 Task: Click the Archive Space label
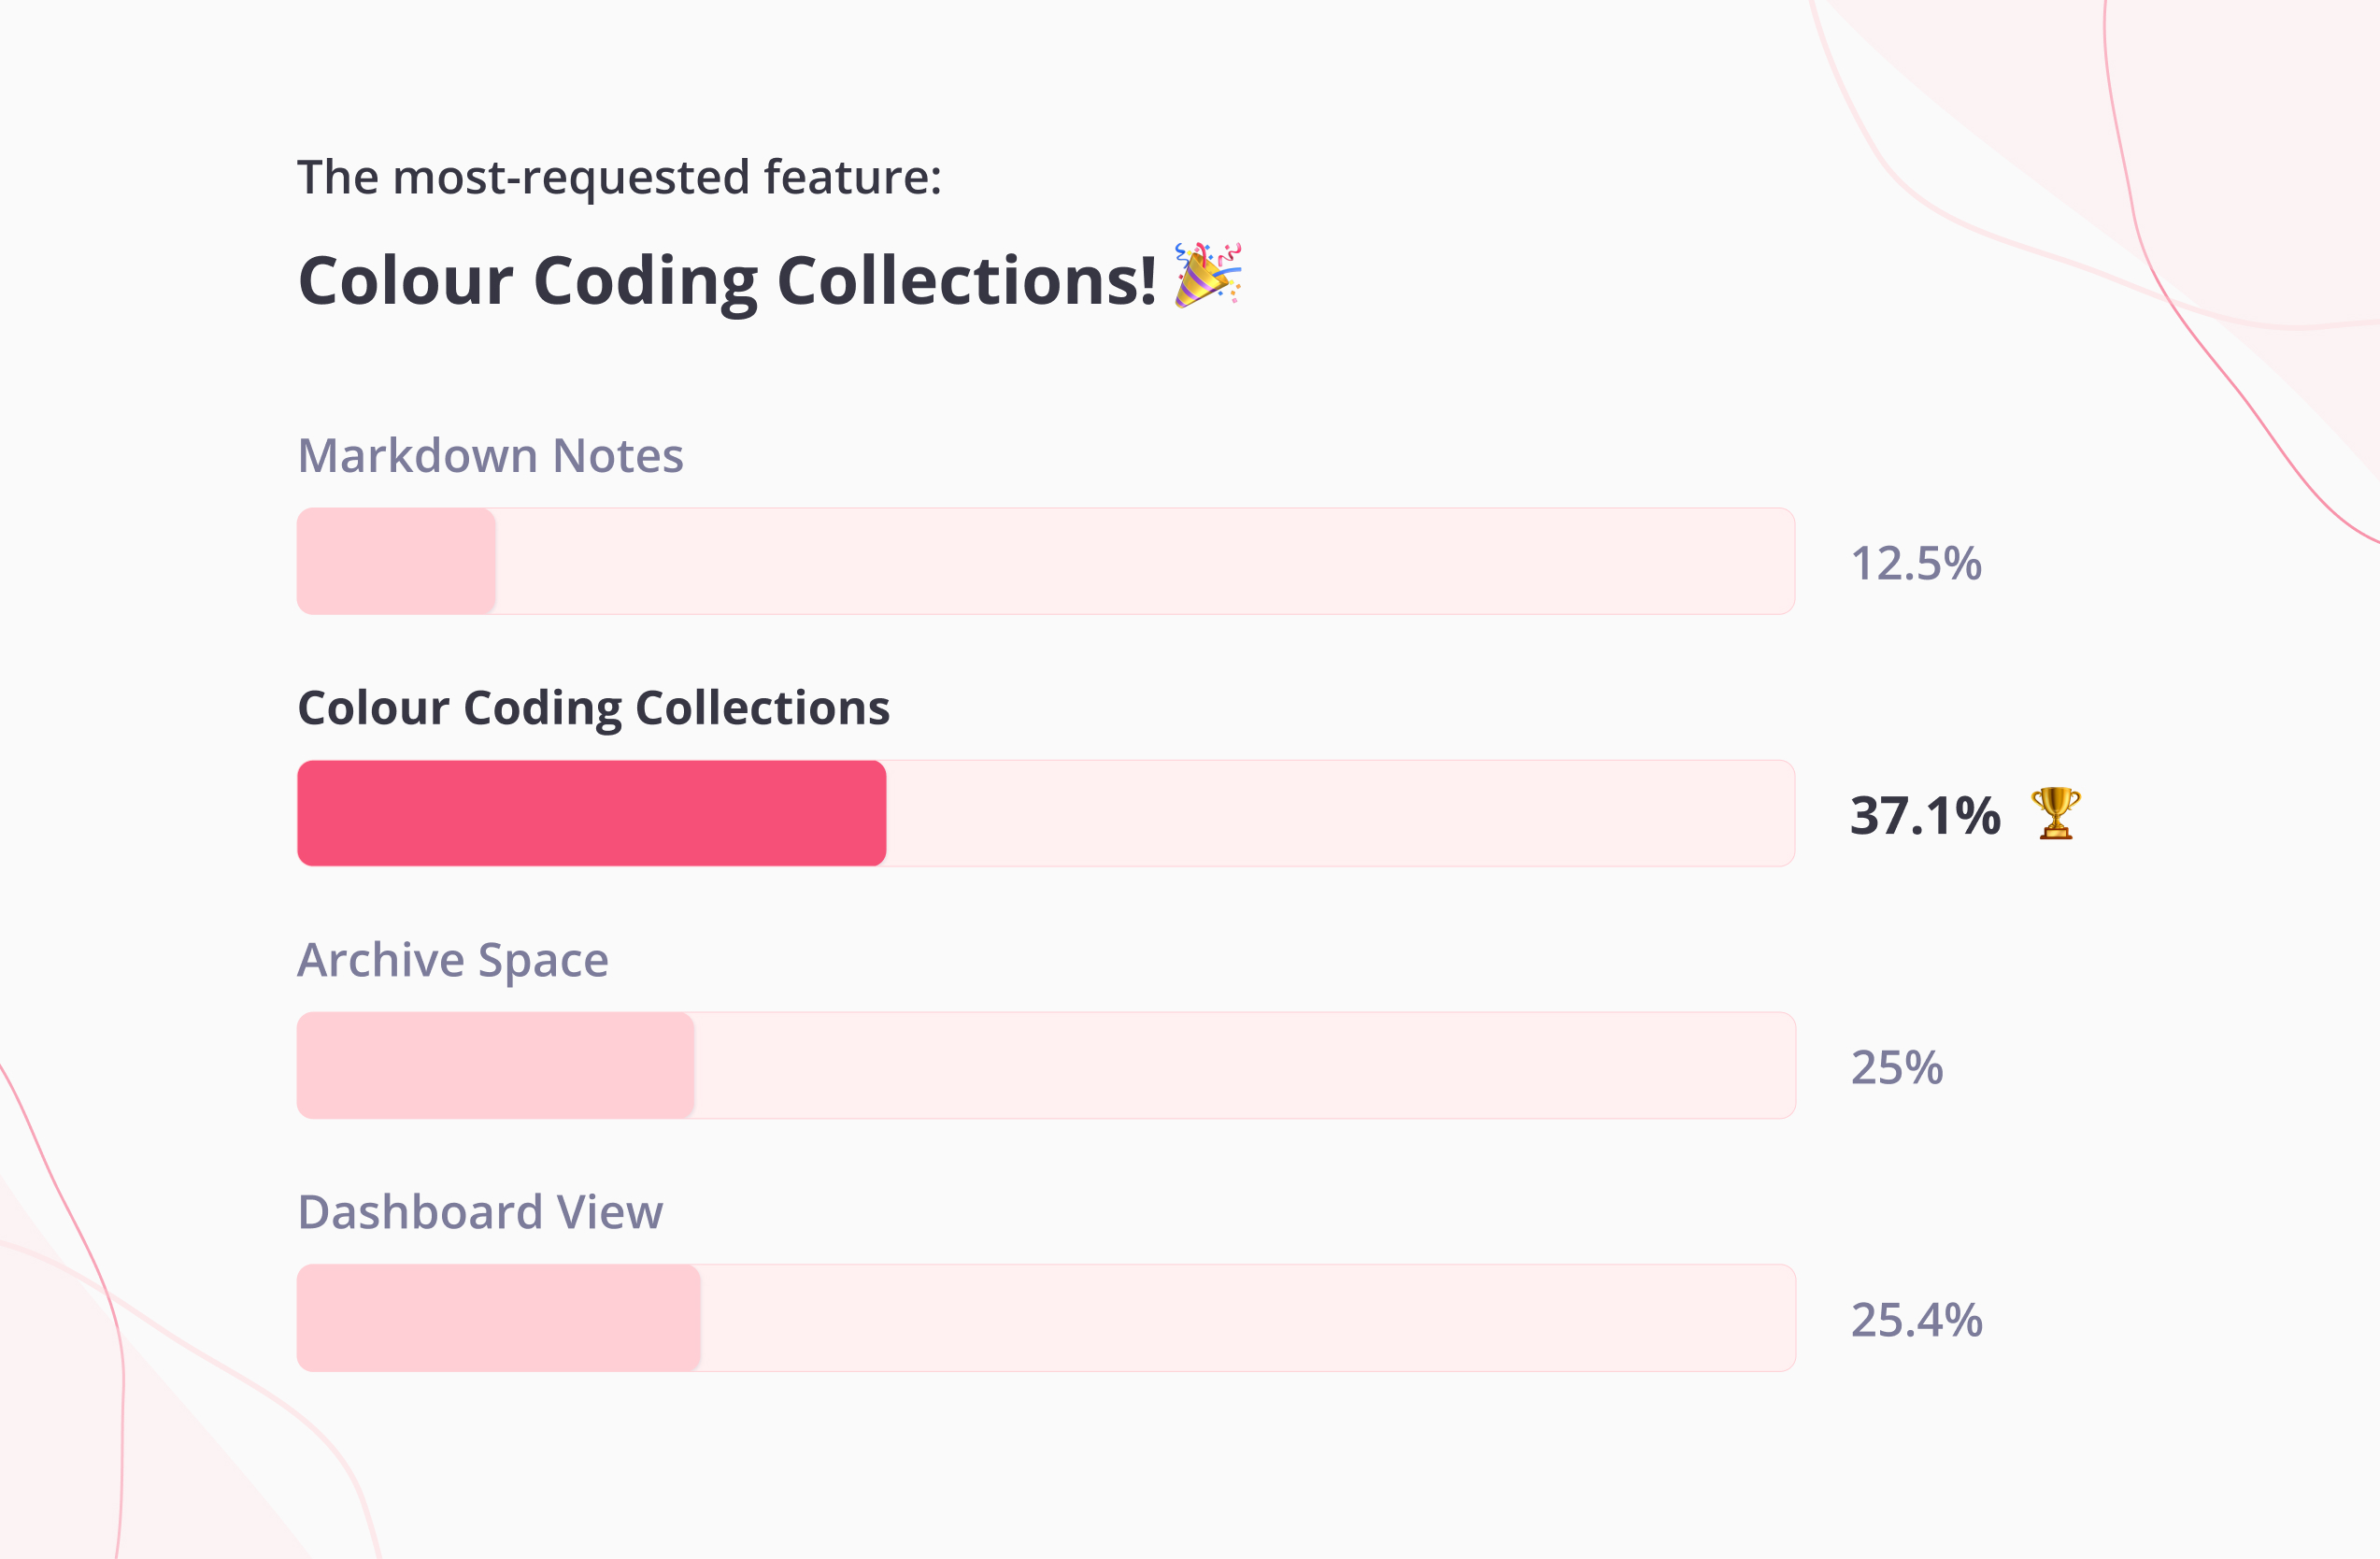coord(453,960)
